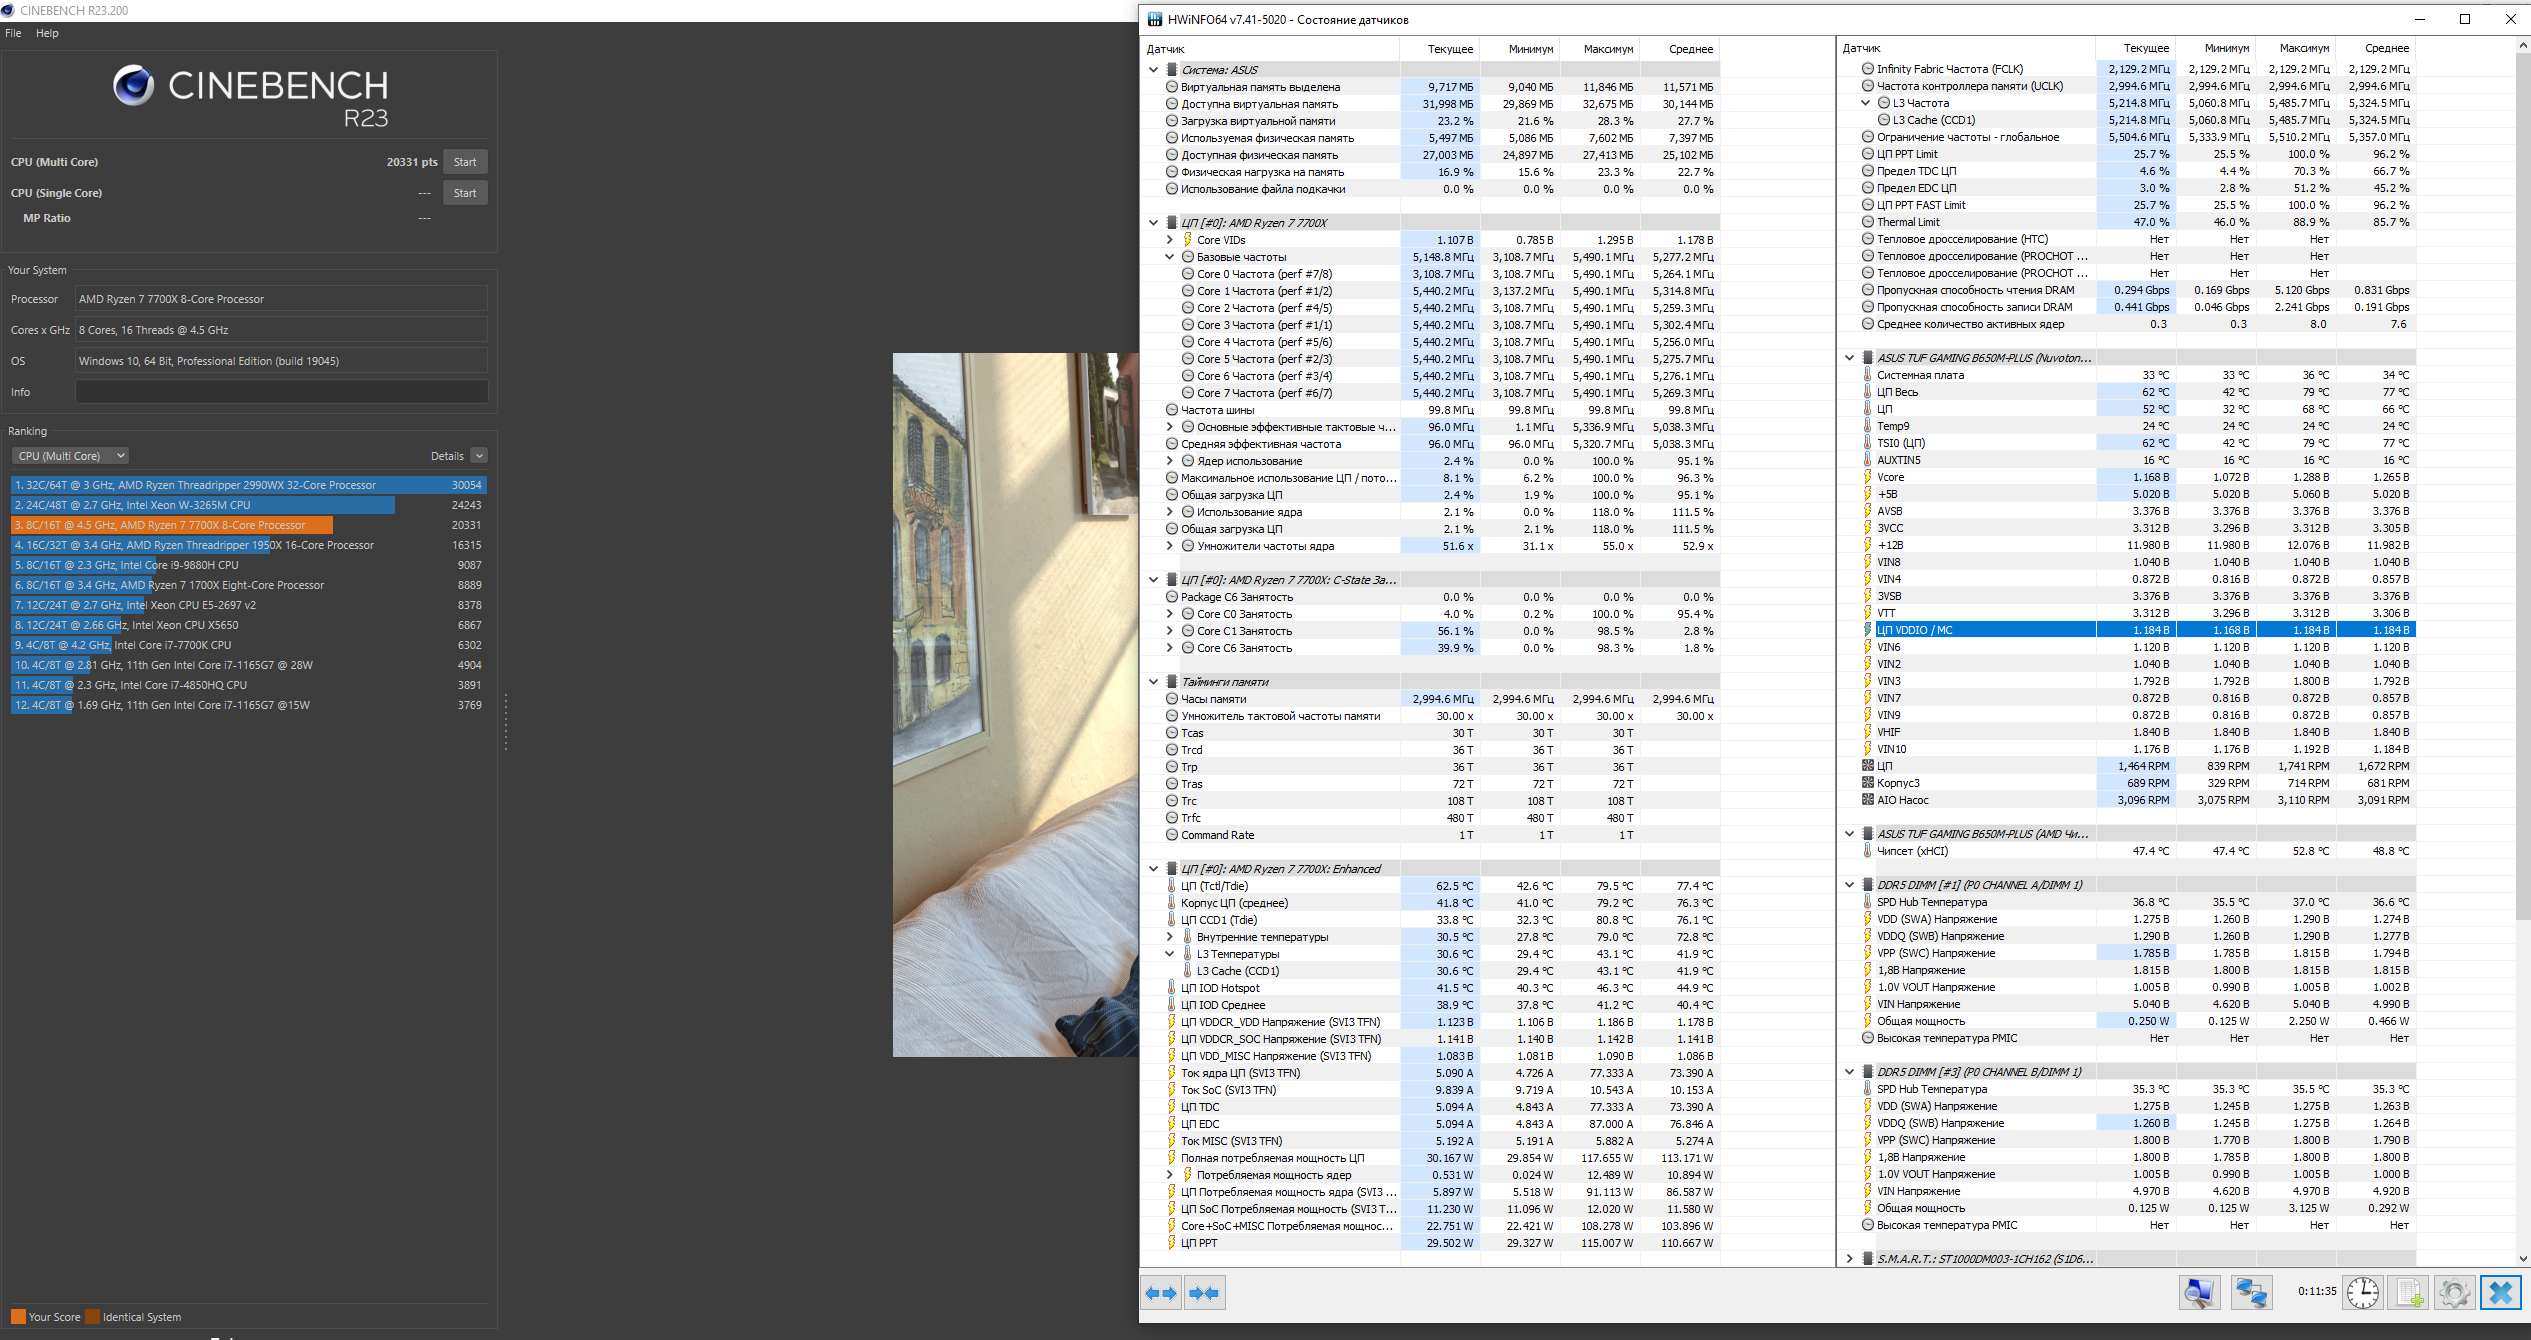
Task: Start logging with the document-plus icon
Action: coord(2409,1292)
